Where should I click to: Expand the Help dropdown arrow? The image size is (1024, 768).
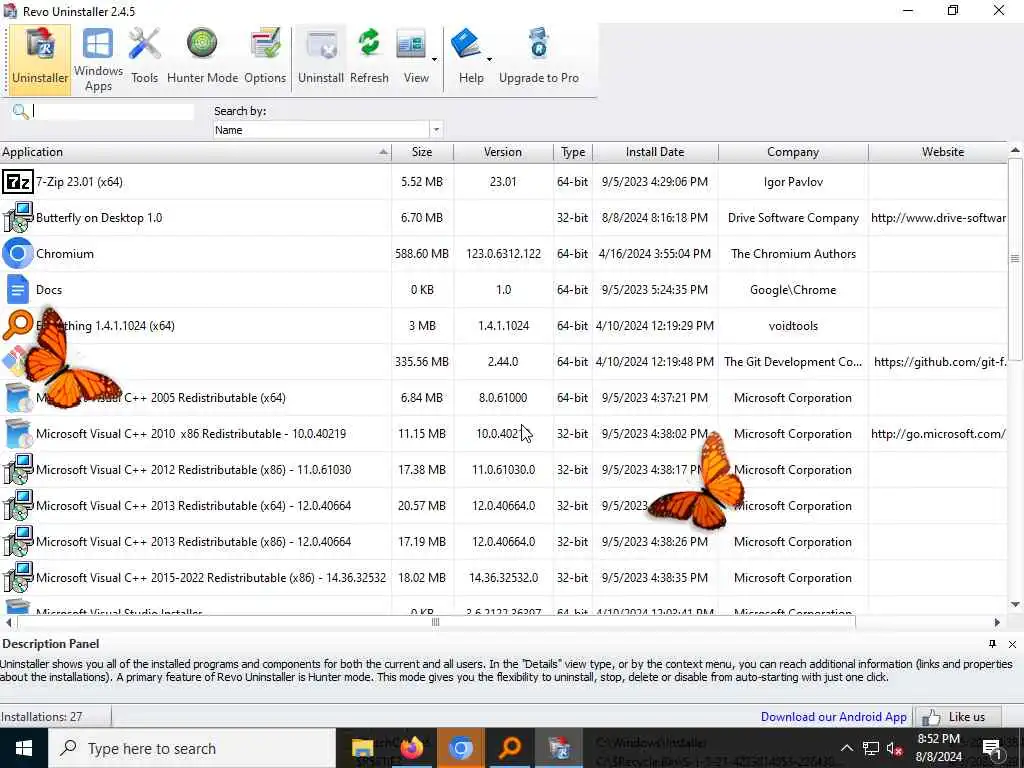coord(488,59)
